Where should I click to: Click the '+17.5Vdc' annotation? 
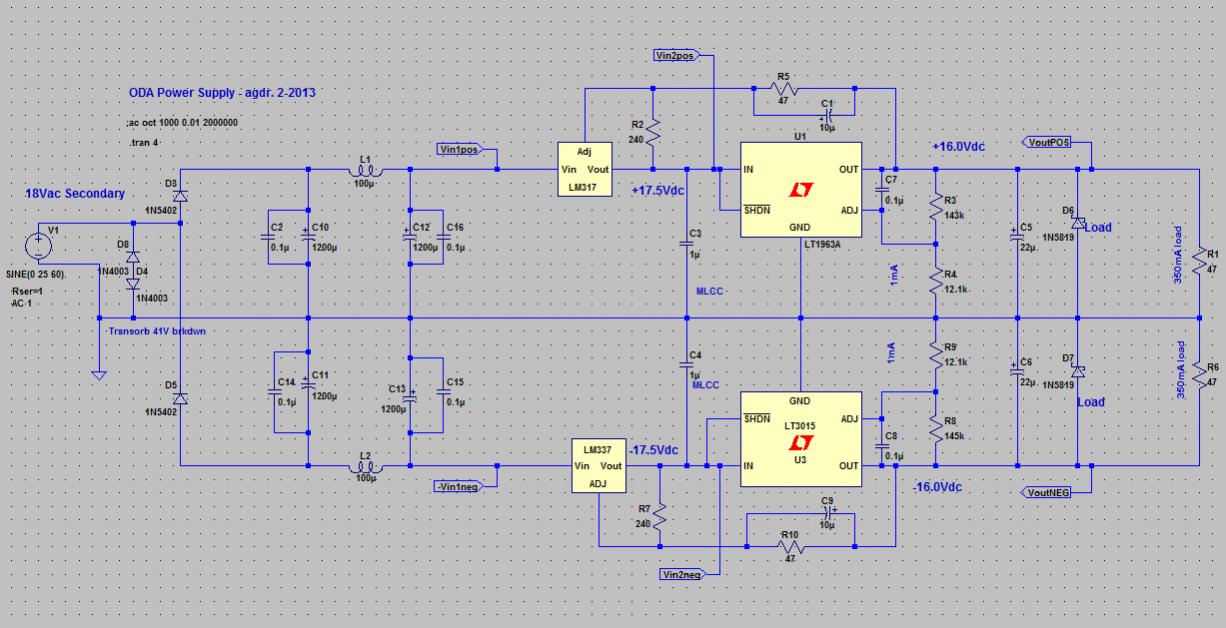pyautogui.click(x=658, y=190)
